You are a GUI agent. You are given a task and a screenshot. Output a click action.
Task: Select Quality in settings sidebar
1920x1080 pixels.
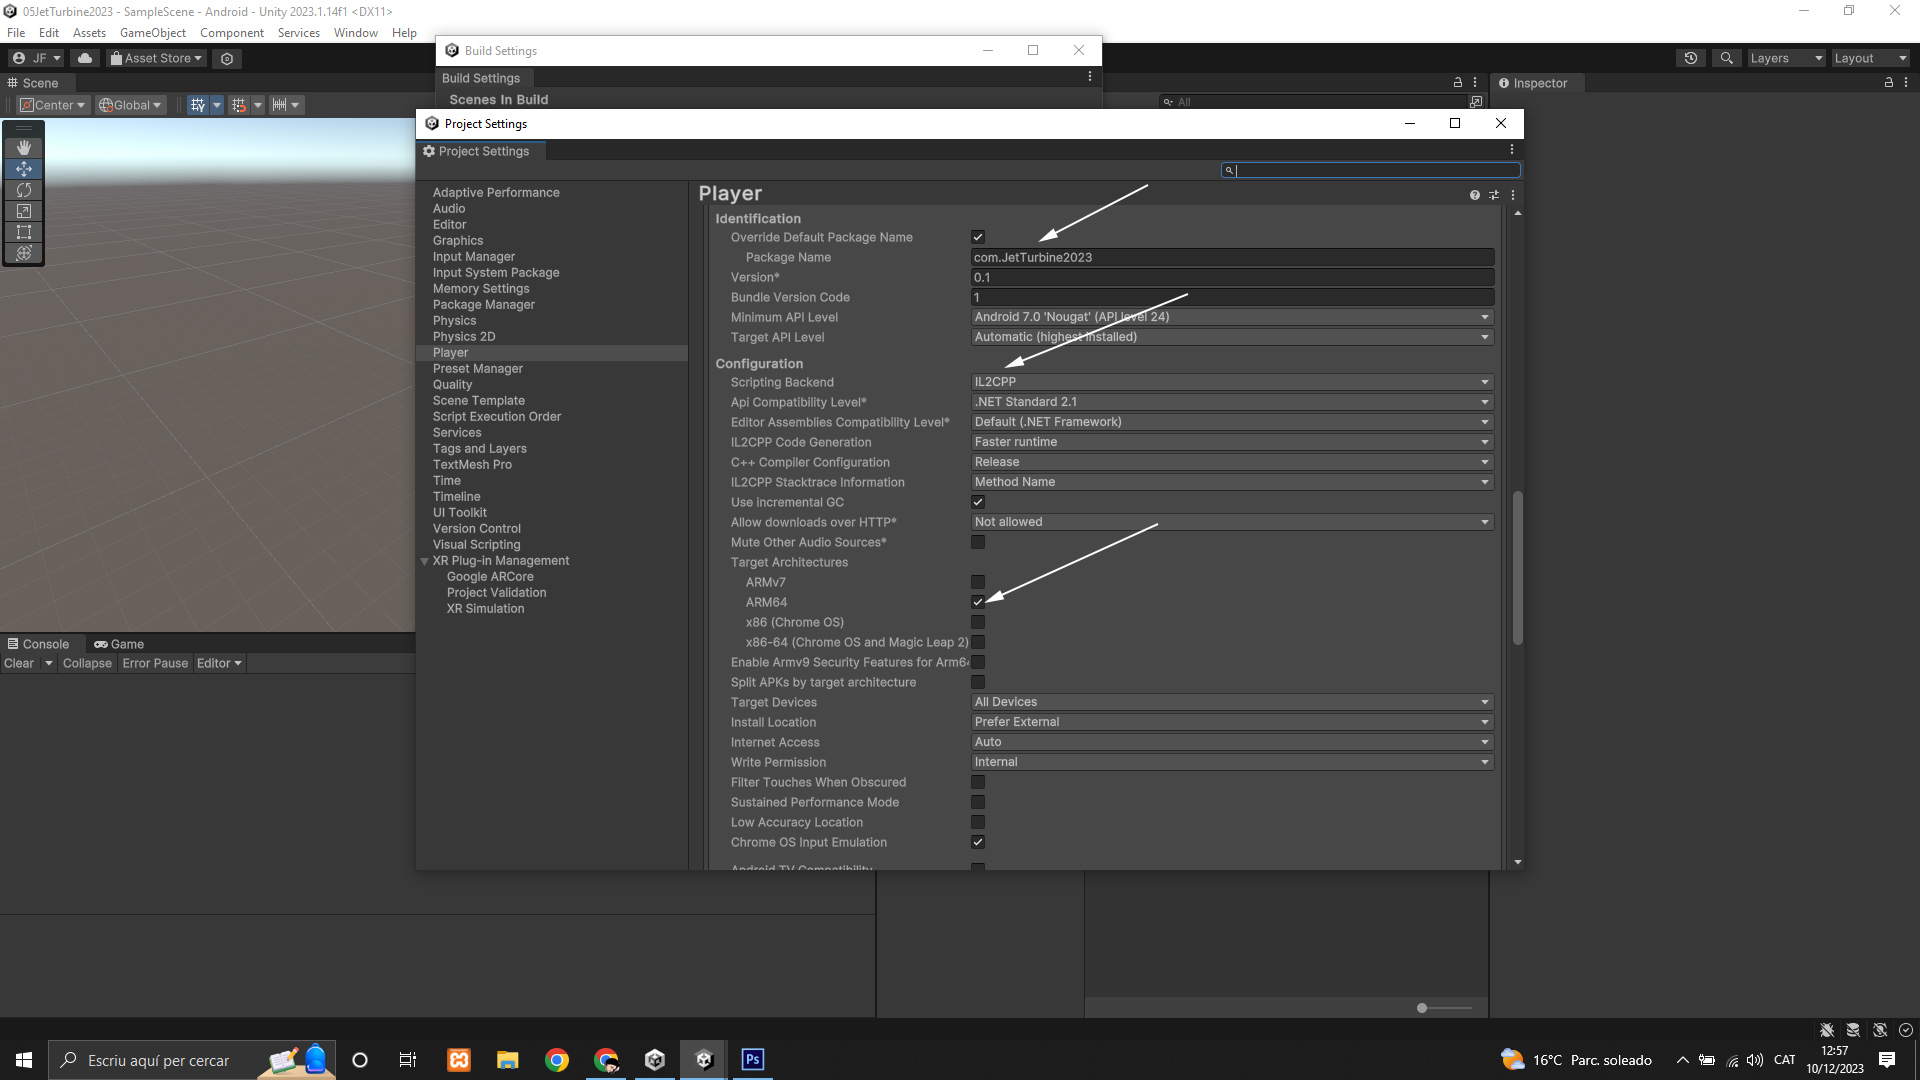(x=452, y=385)
